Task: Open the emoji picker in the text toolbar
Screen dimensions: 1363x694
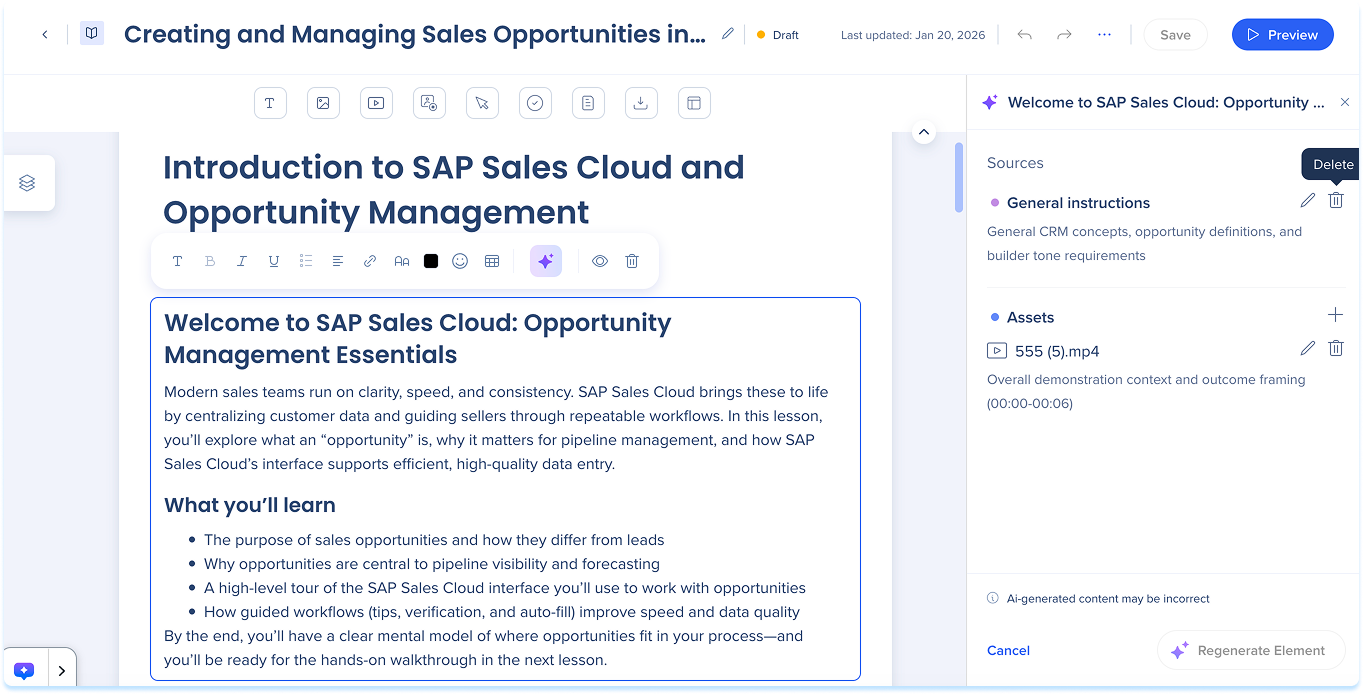Action: click(x=460, y=261)
